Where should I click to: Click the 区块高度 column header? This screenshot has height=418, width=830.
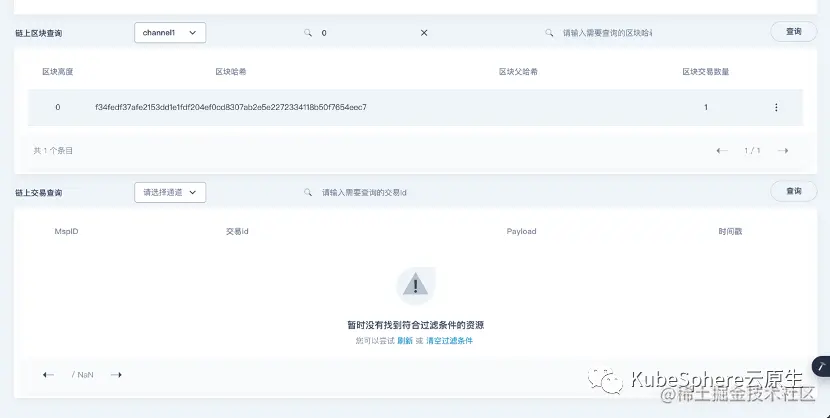pyautogui.click(x=58, y=72)
